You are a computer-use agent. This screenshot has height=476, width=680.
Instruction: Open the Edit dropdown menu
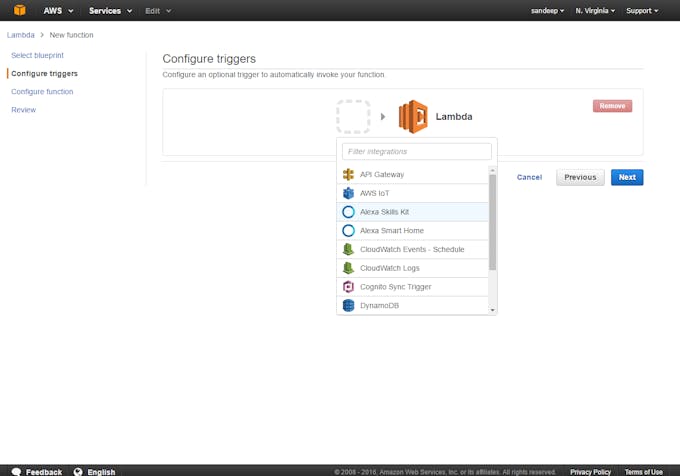tap(158, 10)
